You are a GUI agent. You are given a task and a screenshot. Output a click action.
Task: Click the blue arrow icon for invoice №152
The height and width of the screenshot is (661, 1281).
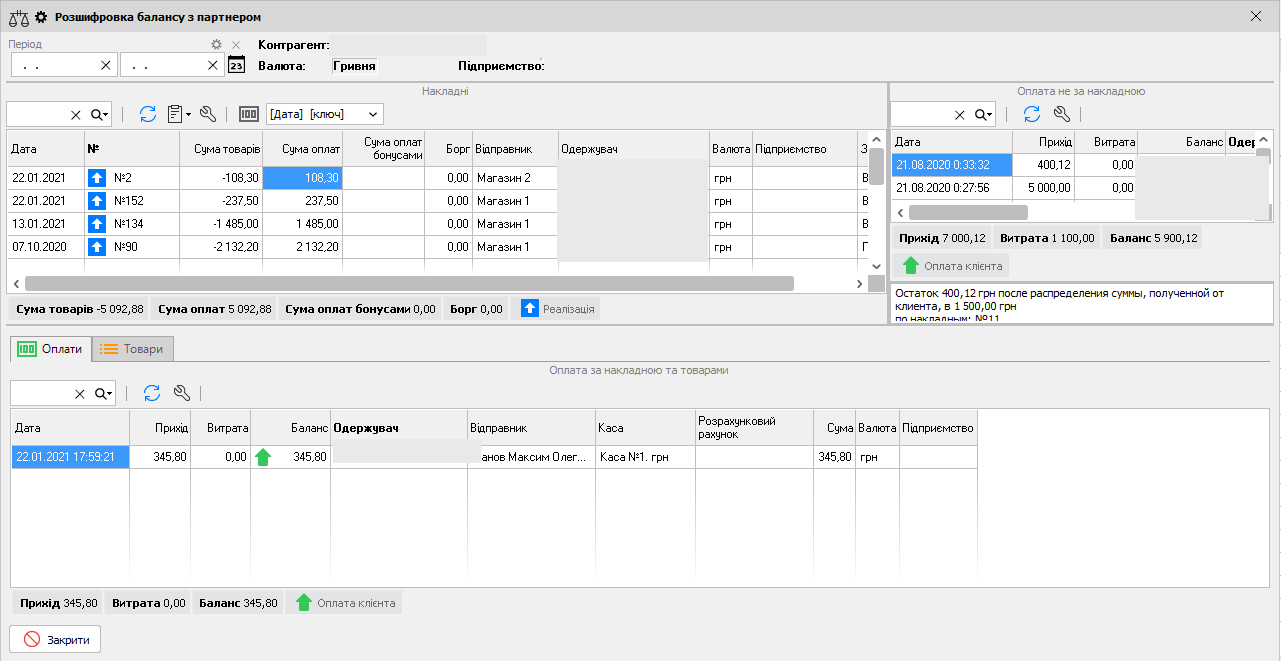[97, 201]
